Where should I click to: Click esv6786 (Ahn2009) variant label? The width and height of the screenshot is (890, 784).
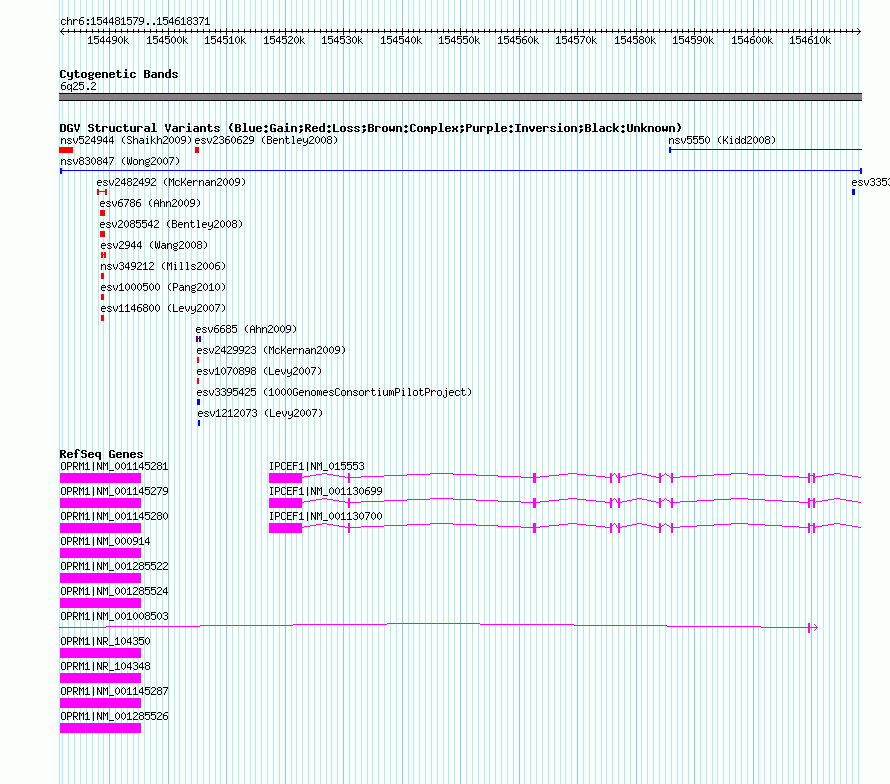tap(150, 203)
